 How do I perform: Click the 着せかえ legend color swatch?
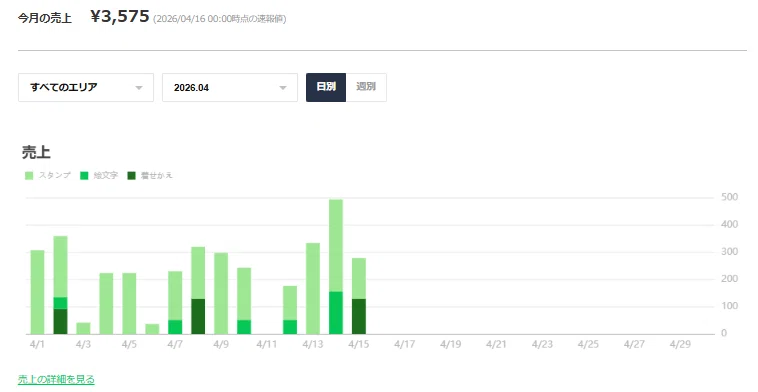(131, 175)
